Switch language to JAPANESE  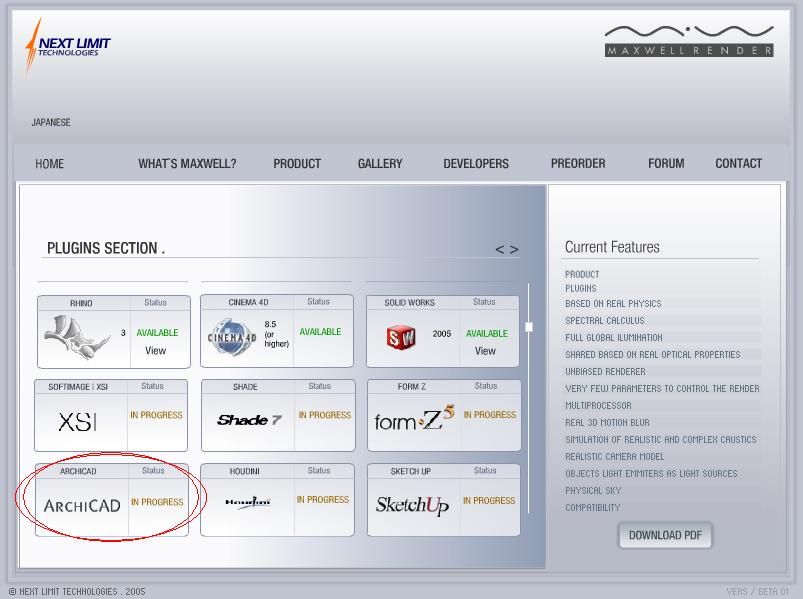[51, 122]
